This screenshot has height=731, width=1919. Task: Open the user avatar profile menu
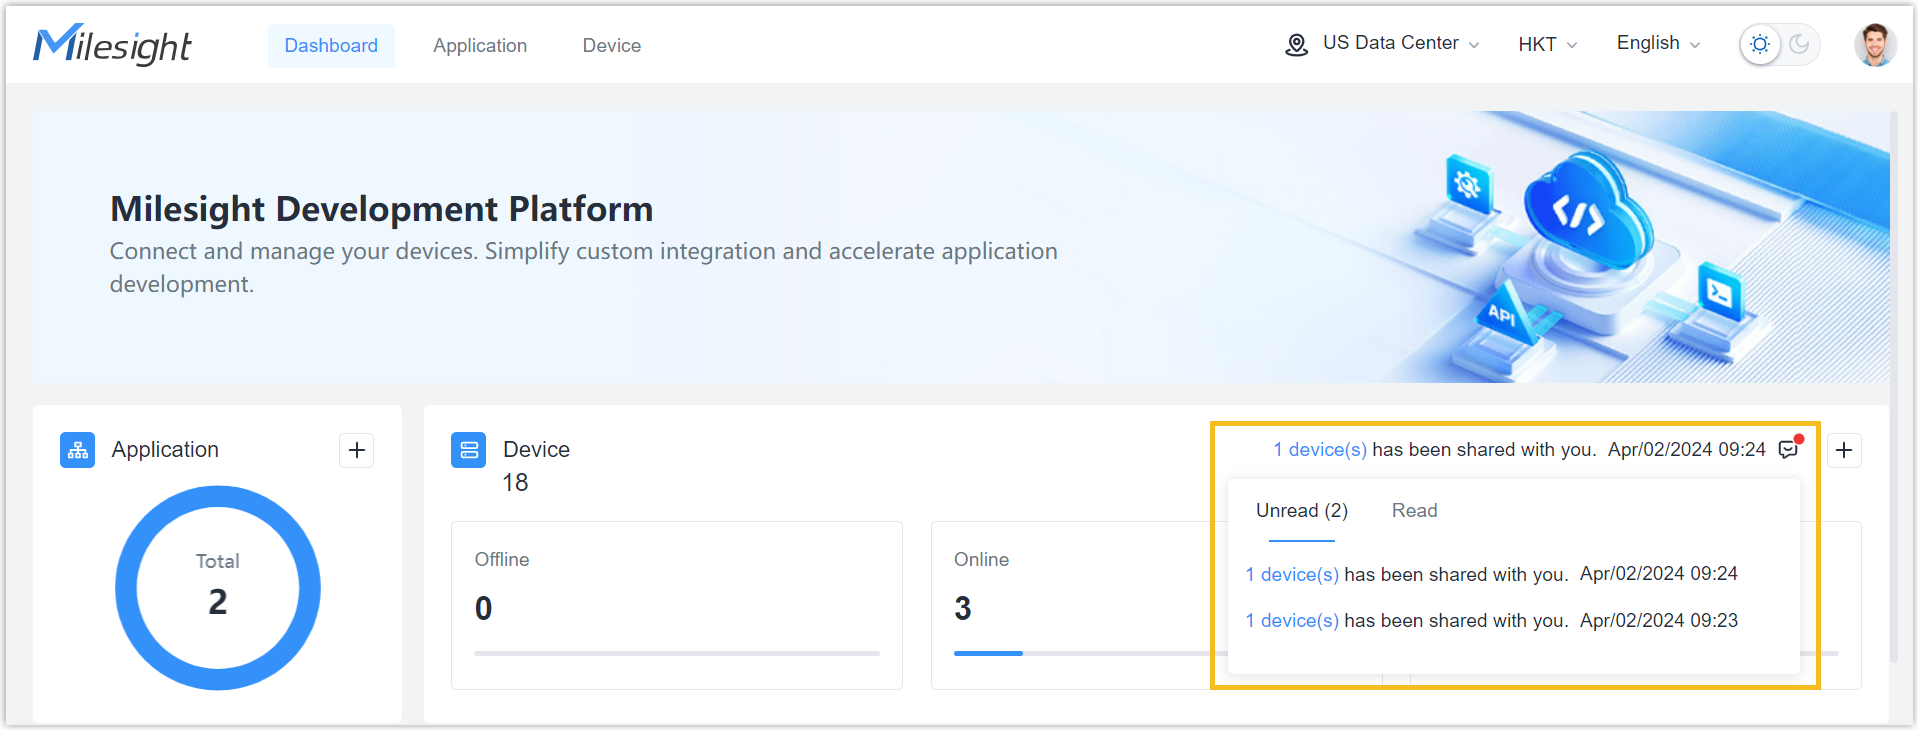coord(1875,45)
